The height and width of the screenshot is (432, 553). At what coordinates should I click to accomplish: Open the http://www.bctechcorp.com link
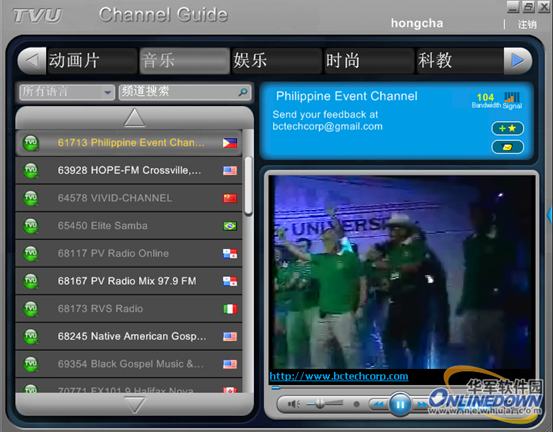[x=339, y=376]
